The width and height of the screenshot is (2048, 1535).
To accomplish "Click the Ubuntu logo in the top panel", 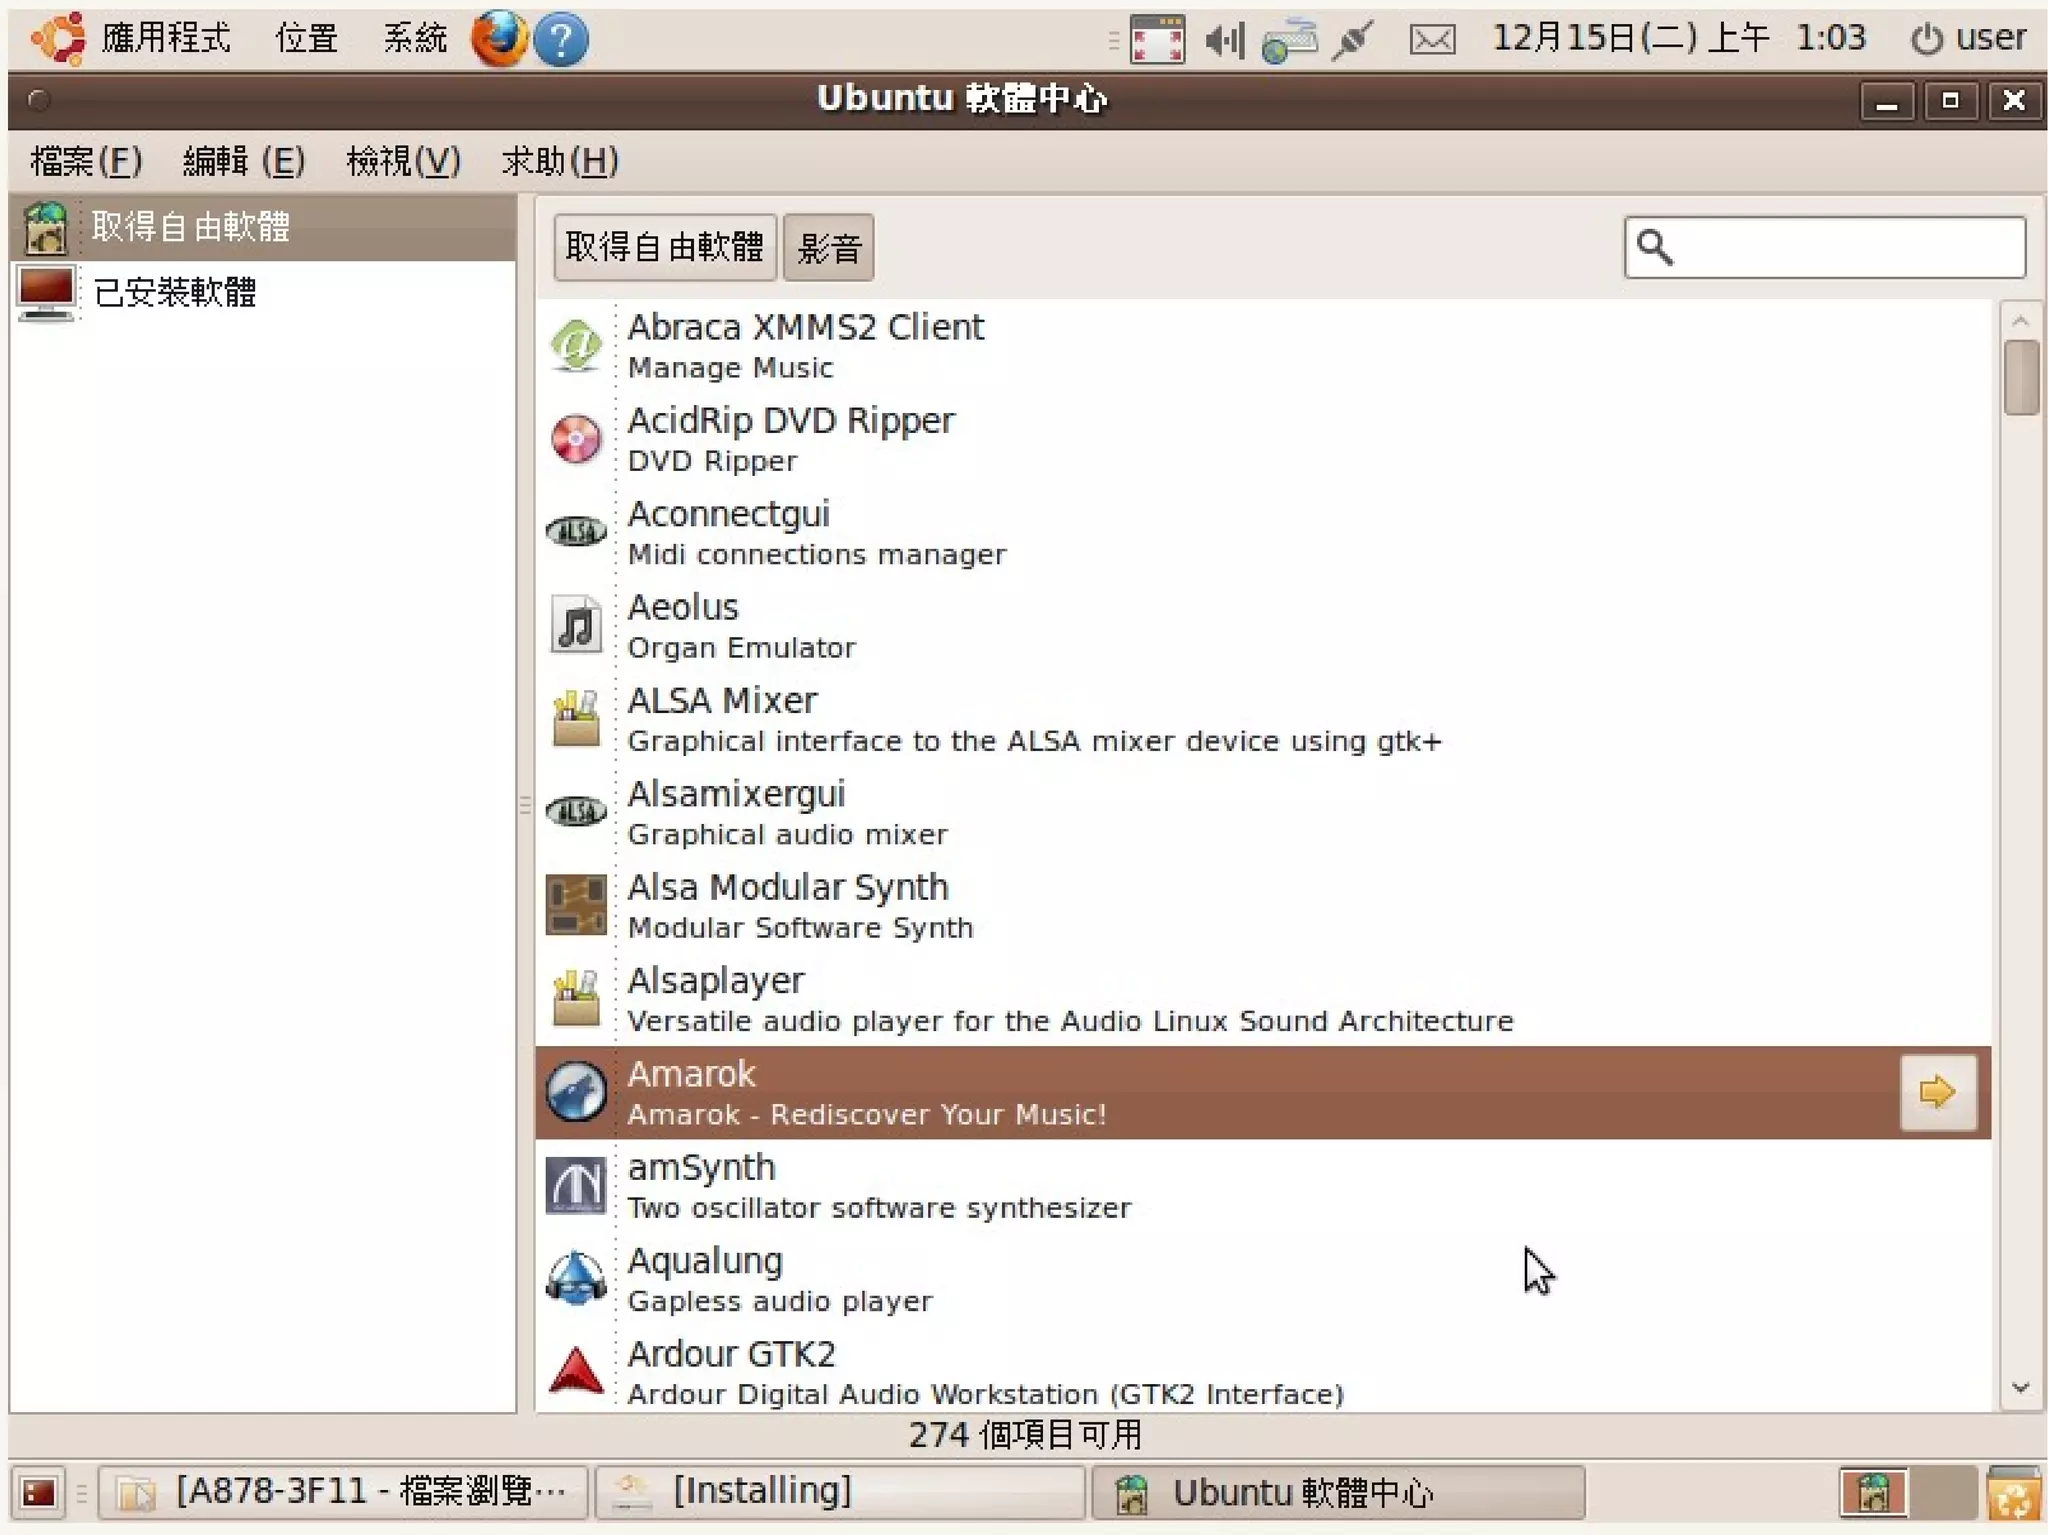I will [58, 39].
